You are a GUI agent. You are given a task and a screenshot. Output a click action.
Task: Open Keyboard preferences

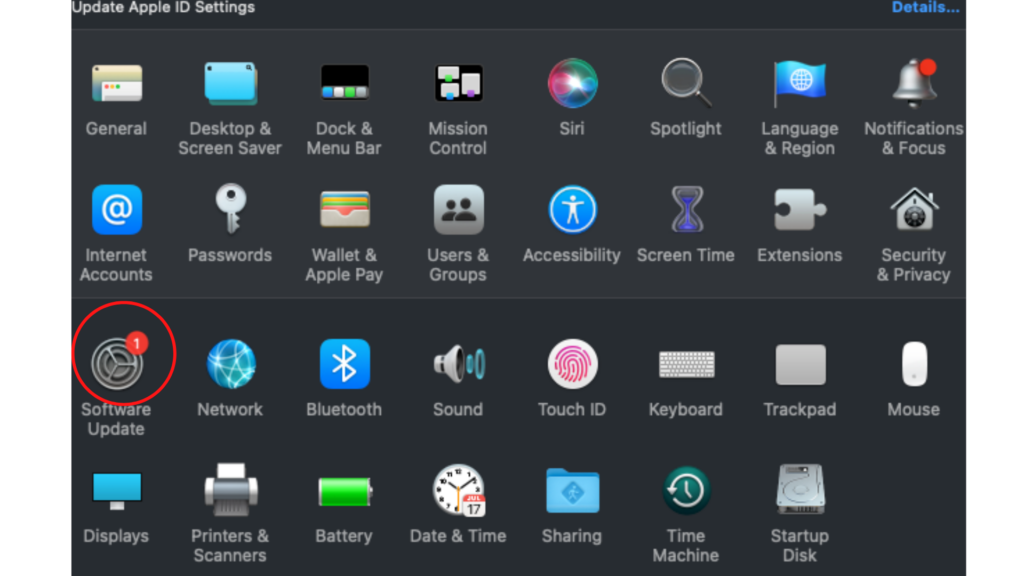pos(686,364)
